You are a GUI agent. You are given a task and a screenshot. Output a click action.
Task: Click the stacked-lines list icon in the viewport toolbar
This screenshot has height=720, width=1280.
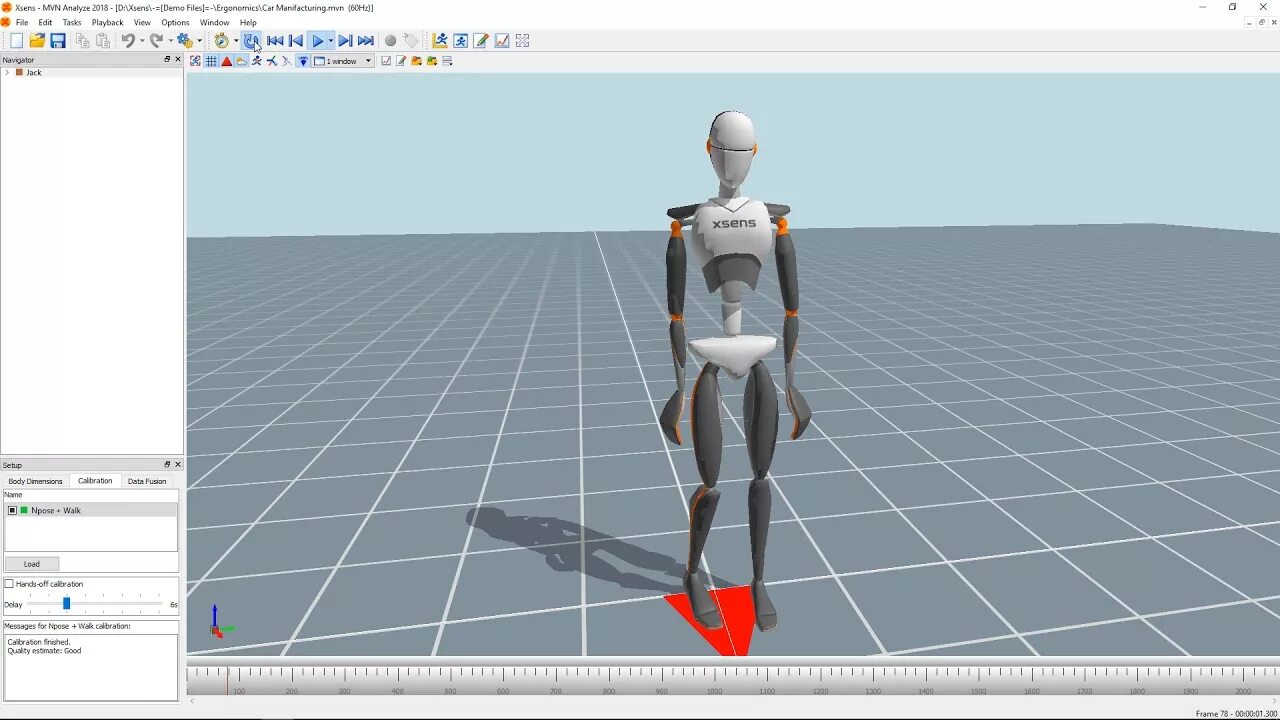447,61
